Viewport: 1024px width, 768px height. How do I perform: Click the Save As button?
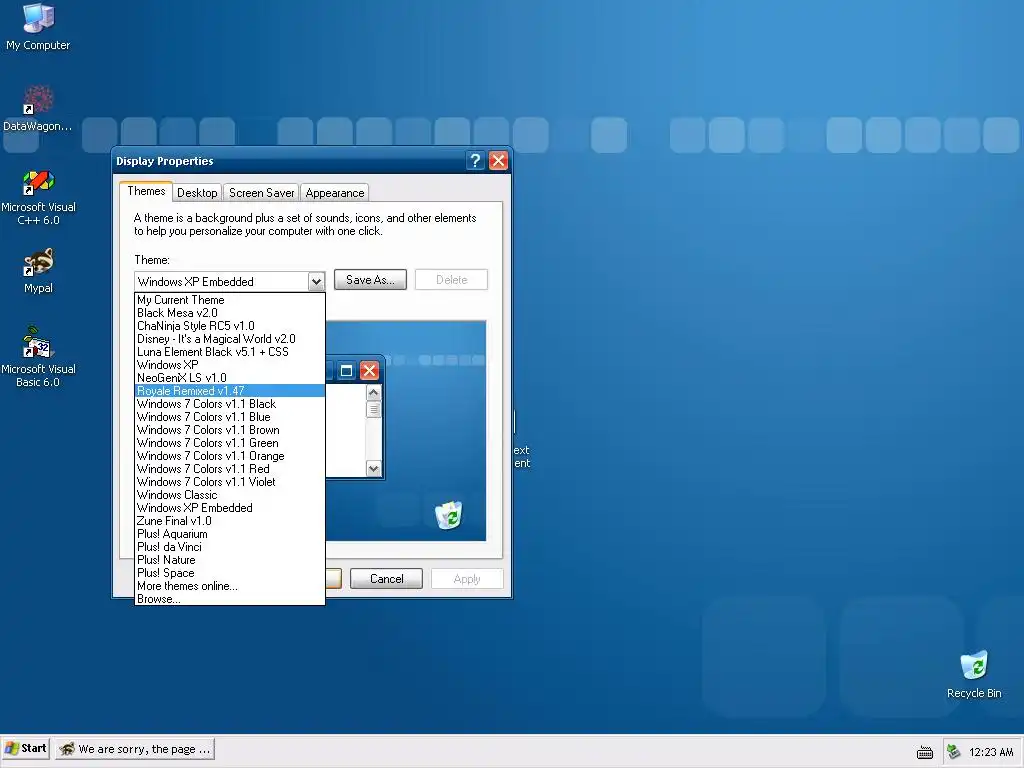(370, 280)
